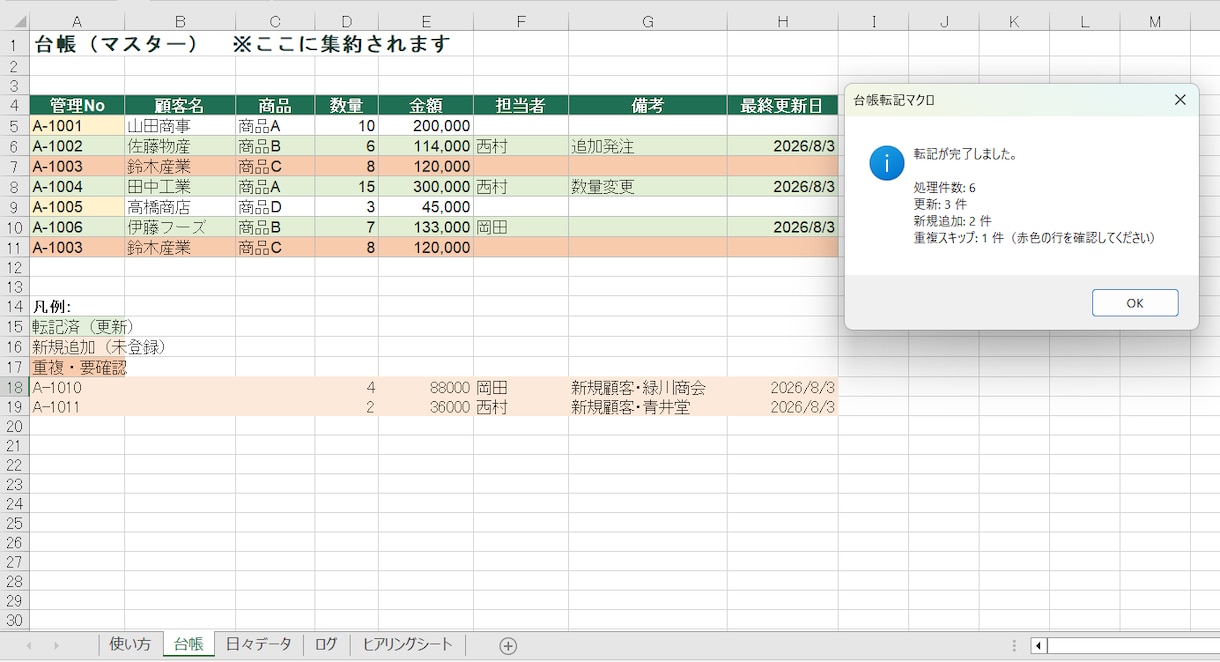Select 岡田 in row 10
This screenshot has height=662, width=1220.
pyautogui.click(x=520, y=227)
